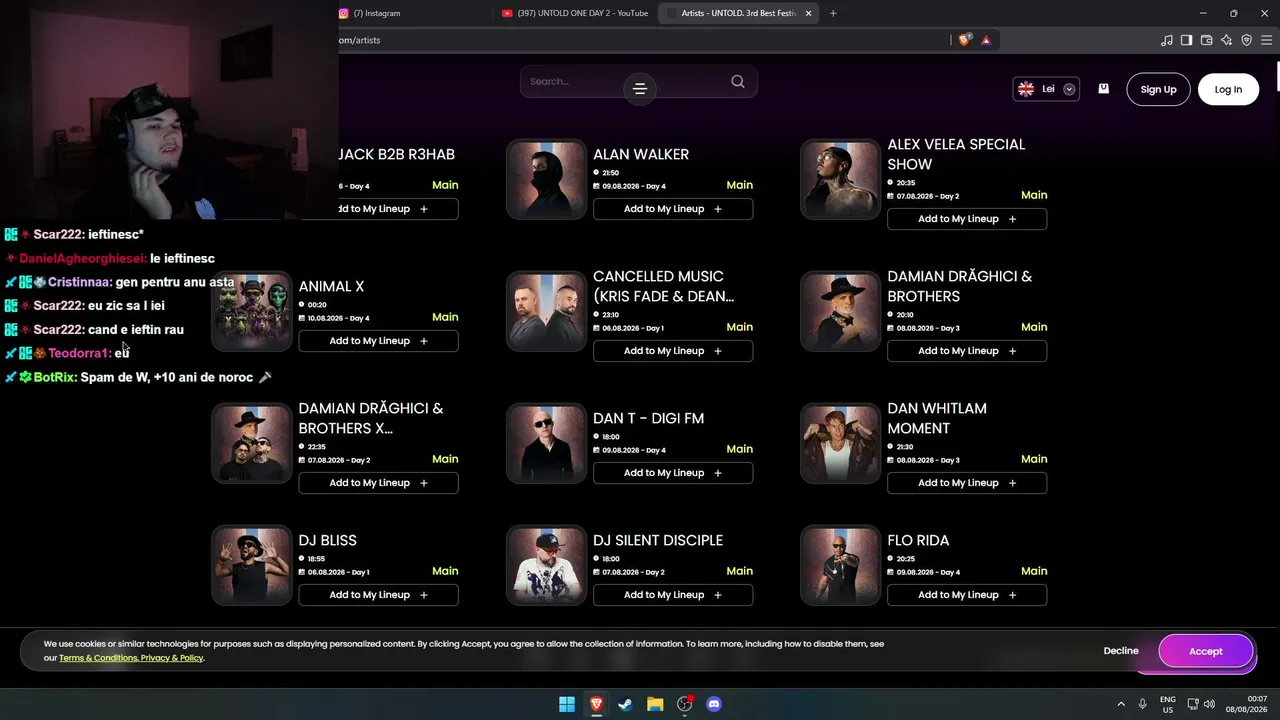Open the Leo AI sparkle icon
The height and width of the screenshot is (720, 1280).
[x=1227, y=40]
